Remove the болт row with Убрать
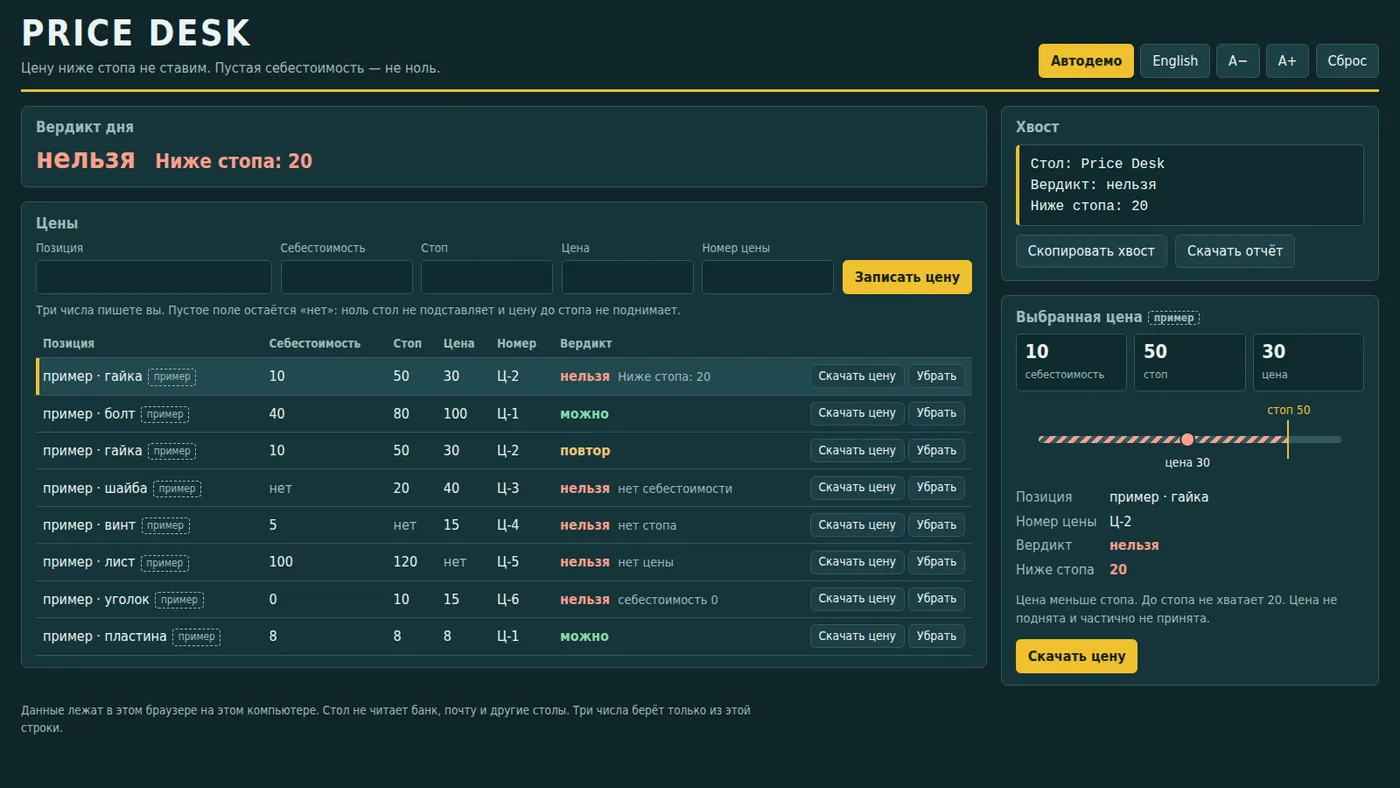This screenshot has height=788, width=1400. pos(937,413)
